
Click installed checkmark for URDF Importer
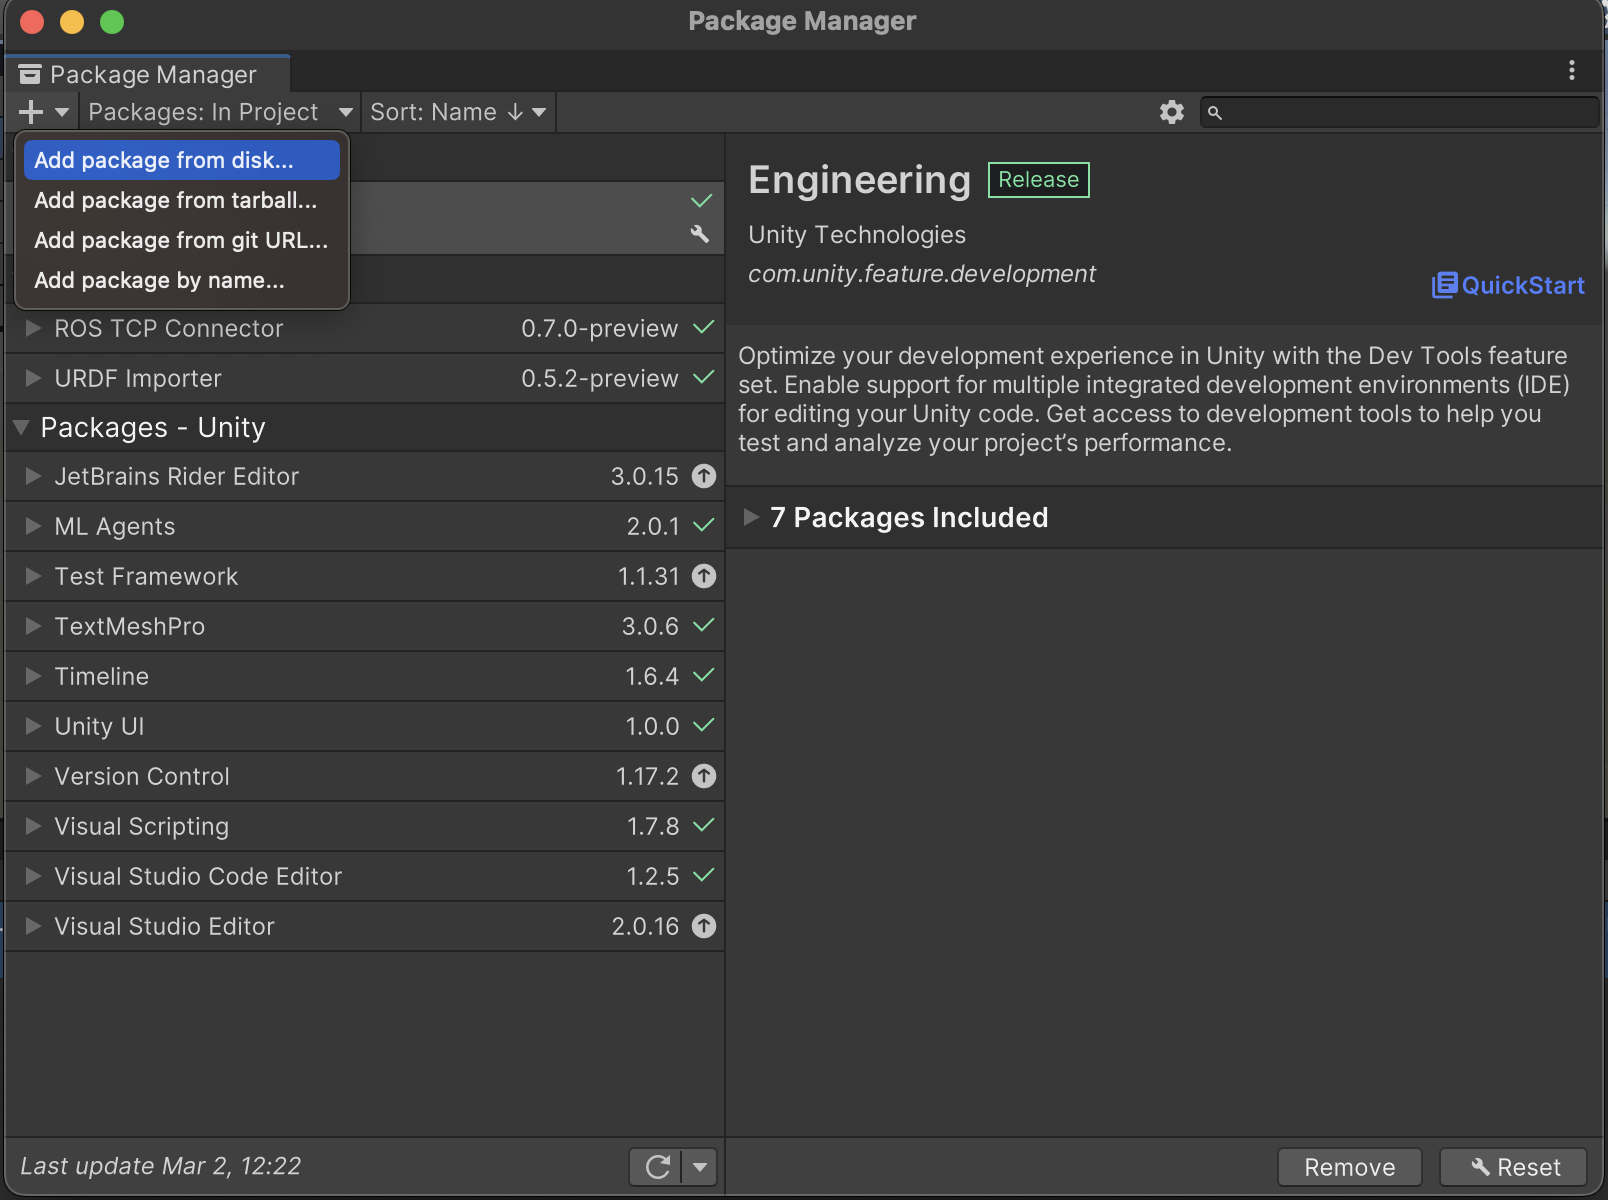[704, 377]
